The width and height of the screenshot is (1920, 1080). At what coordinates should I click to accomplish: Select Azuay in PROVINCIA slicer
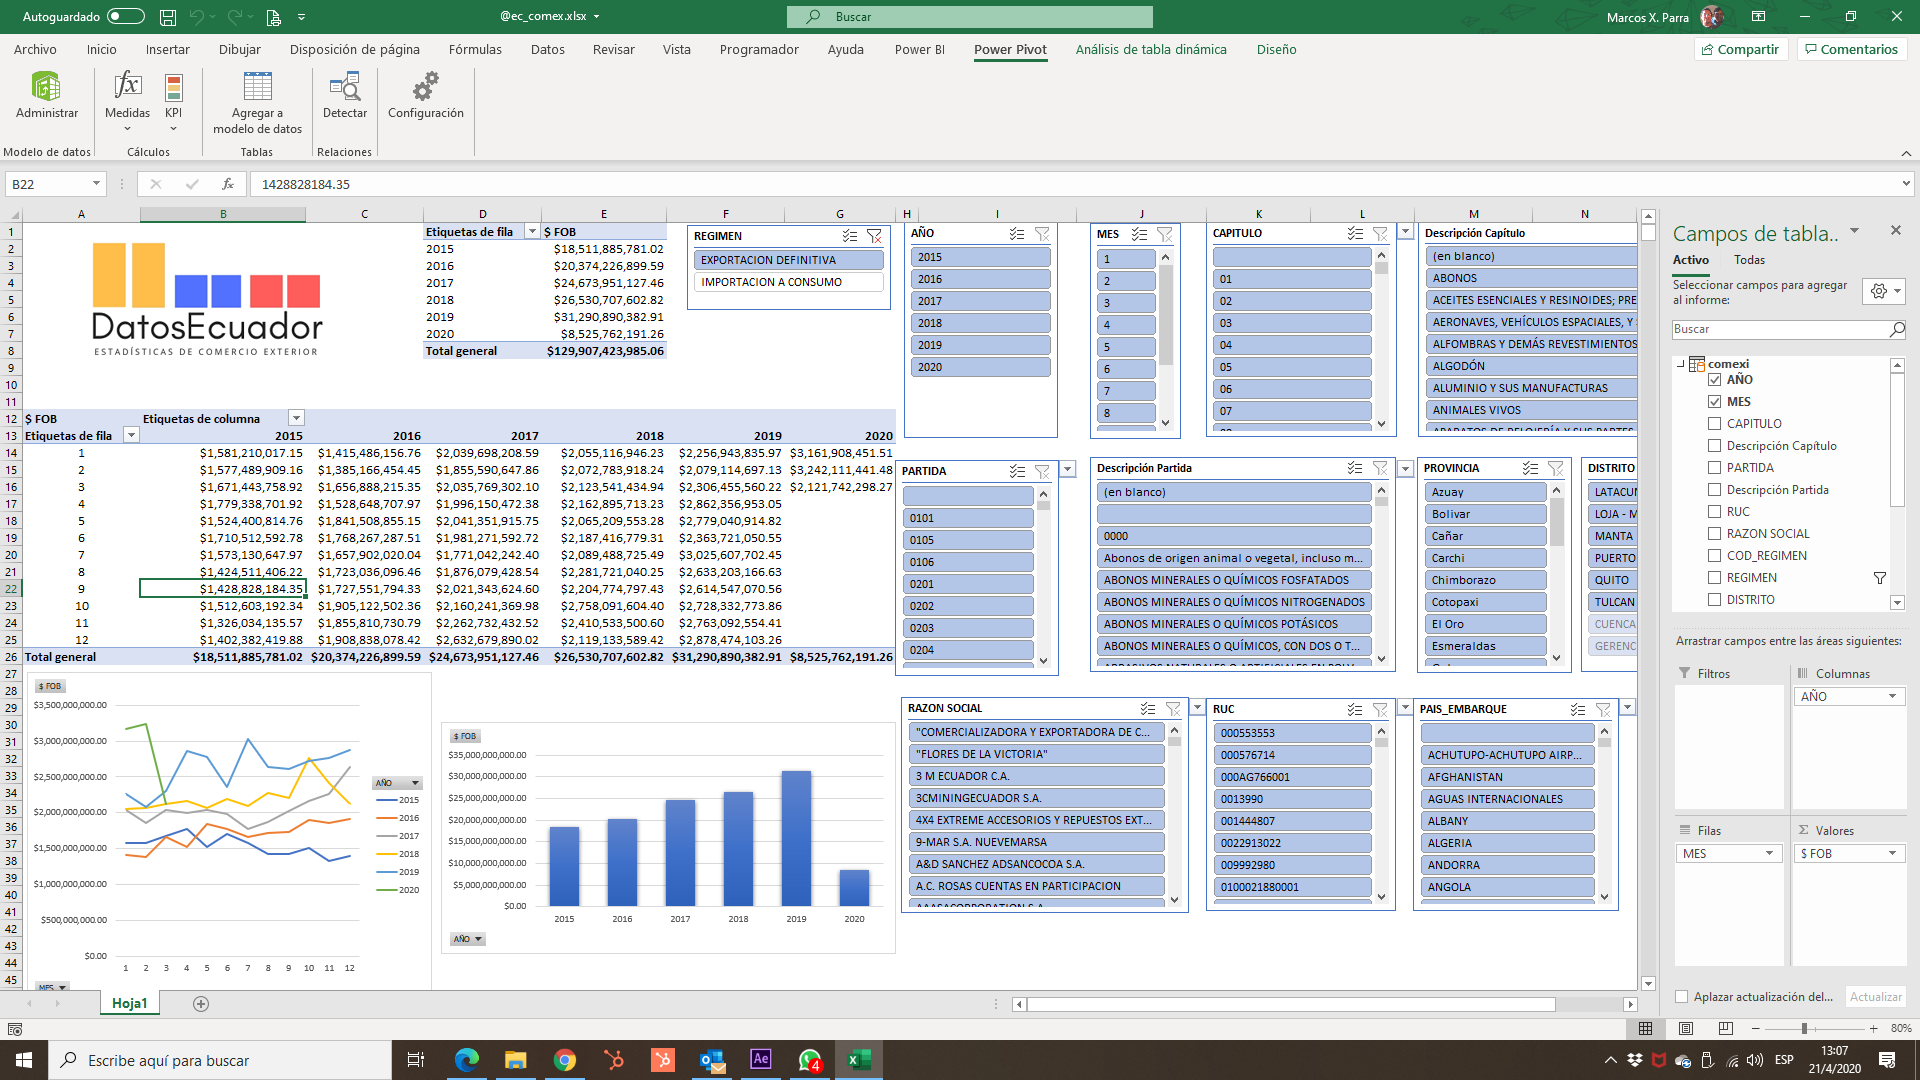pyautogui.click(x=1486, y=492)
